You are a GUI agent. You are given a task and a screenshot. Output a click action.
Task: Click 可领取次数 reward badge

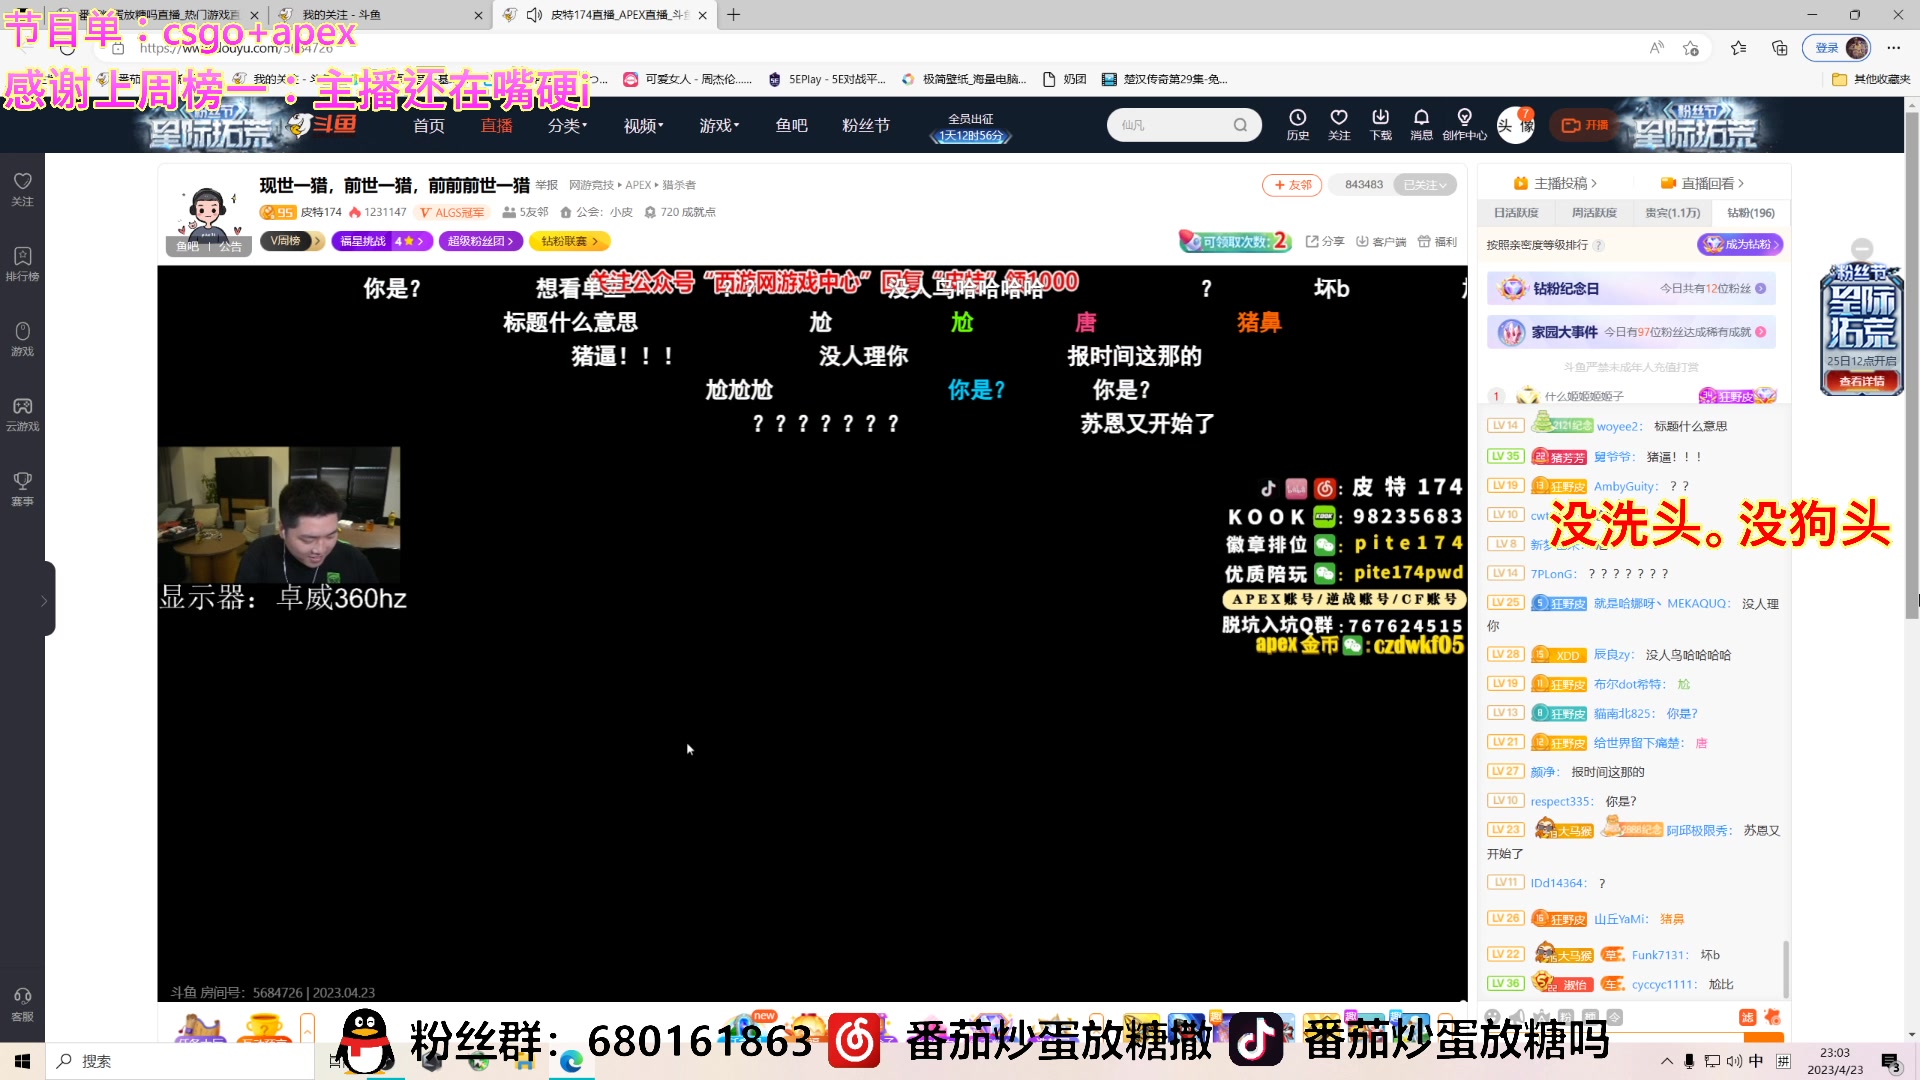tap(1236, 241)
